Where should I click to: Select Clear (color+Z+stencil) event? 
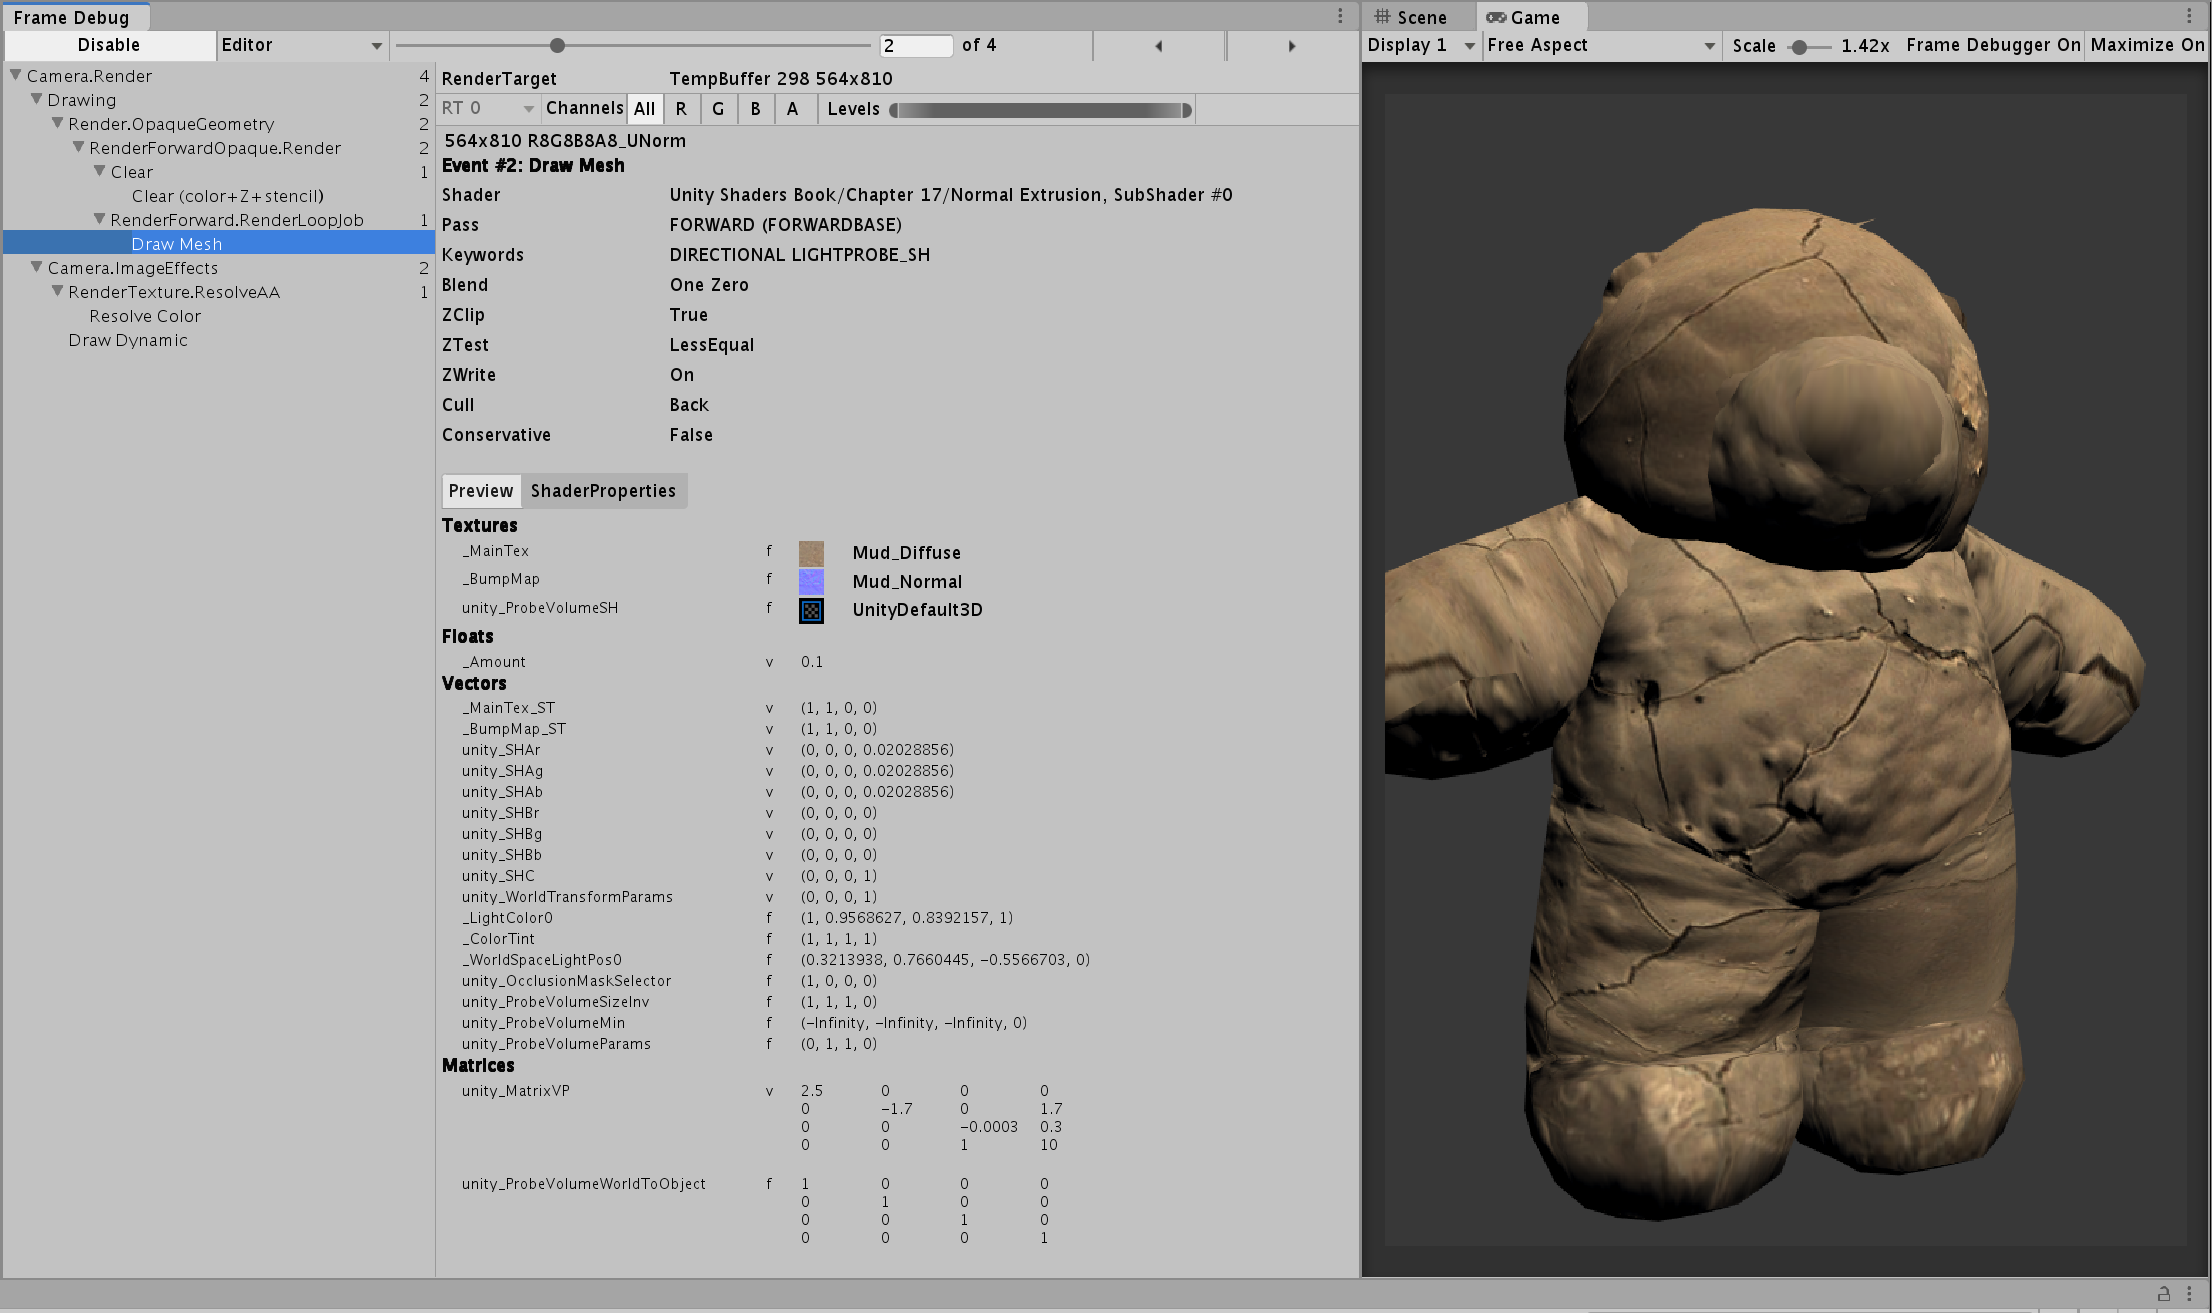click(227, 196)
